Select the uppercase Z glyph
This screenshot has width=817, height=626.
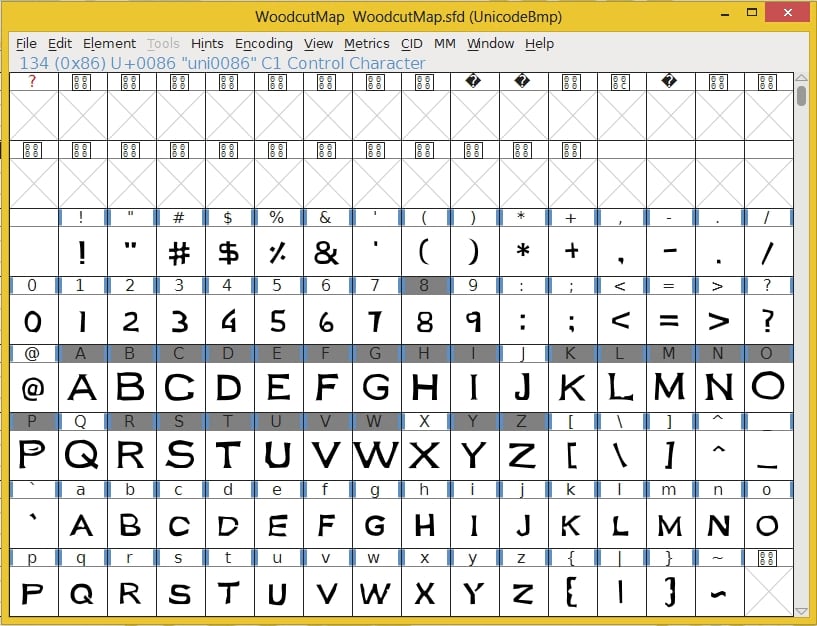pyautogui.click(x=524, y=455)
